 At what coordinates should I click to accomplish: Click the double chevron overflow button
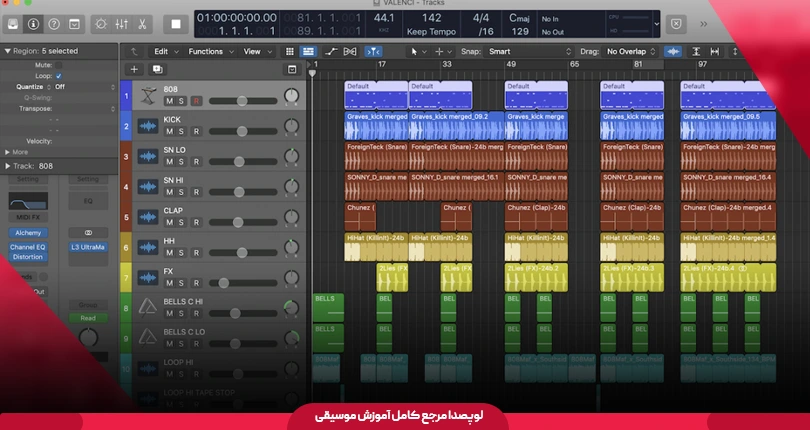pos(704,24)
